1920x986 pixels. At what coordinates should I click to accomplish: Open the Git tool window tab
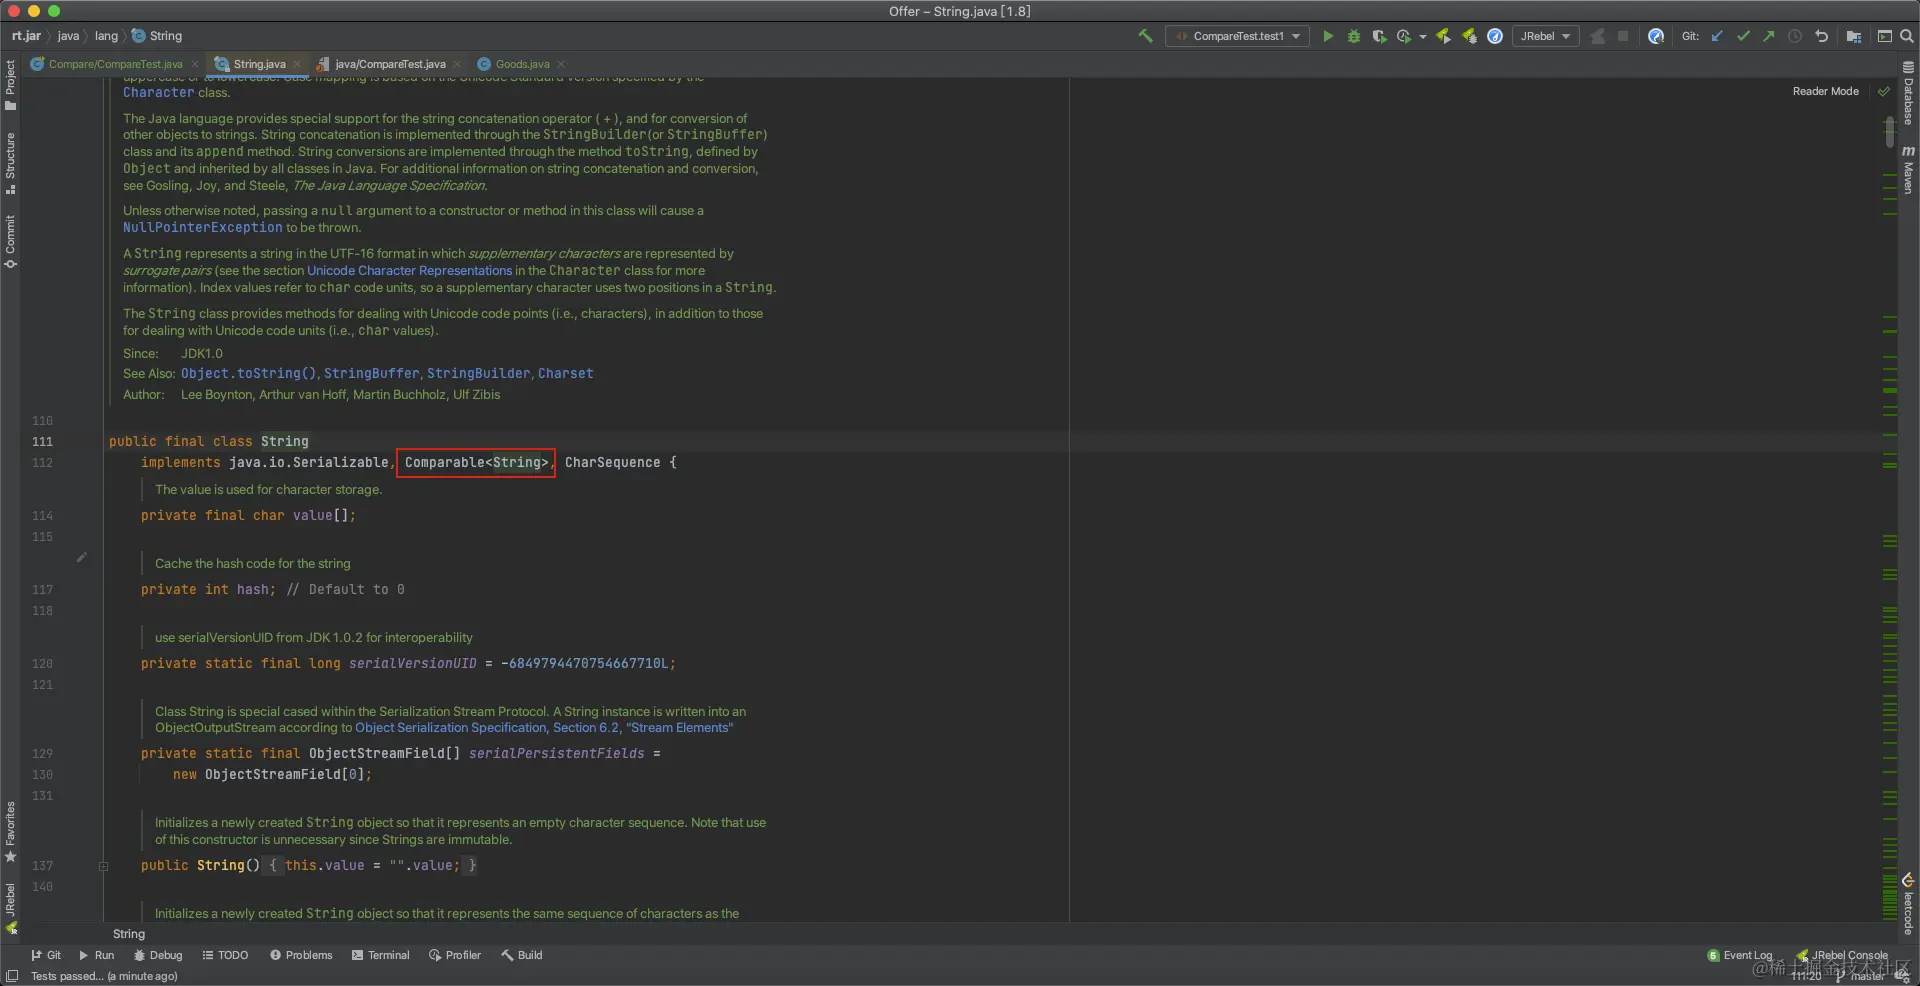pyautogui.click(x=46, y=955)
